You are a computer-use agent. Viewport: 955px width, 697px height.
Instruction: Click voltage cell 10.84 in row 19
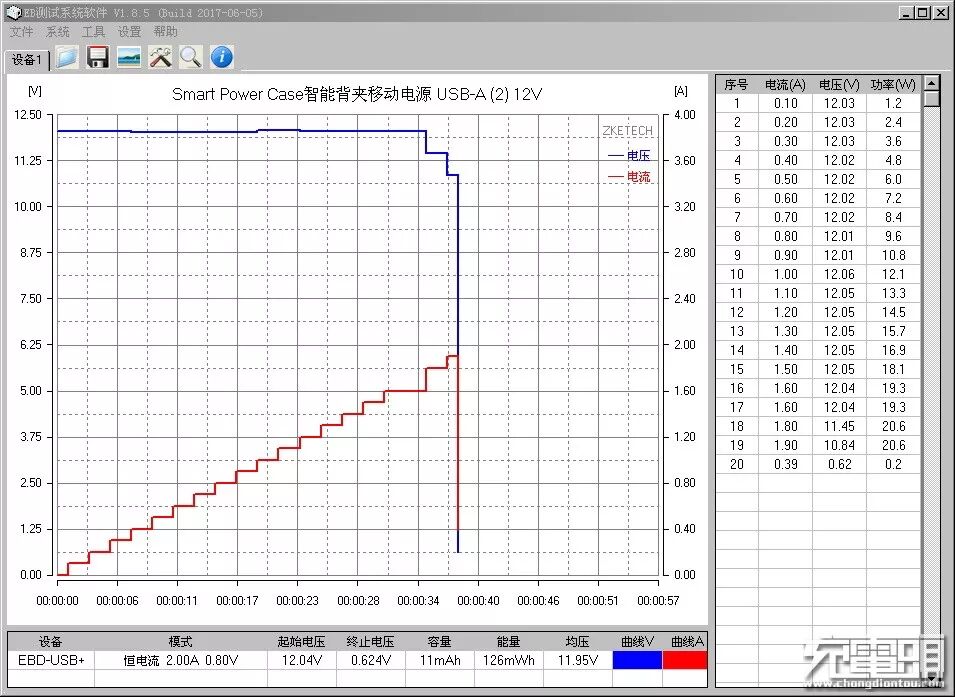(839, 445)
